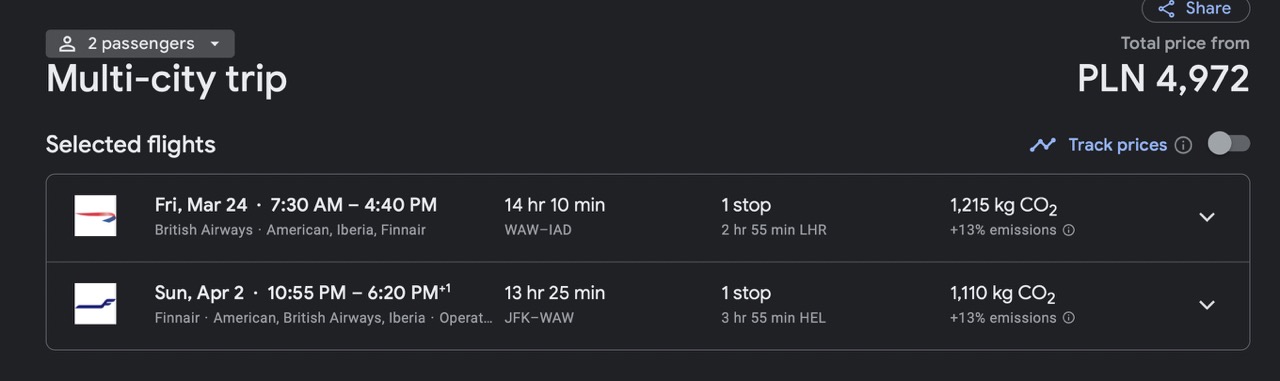Click the person icon in passengers selector
The height and width of the screenshot is (381, 1280).
(68, 44)
